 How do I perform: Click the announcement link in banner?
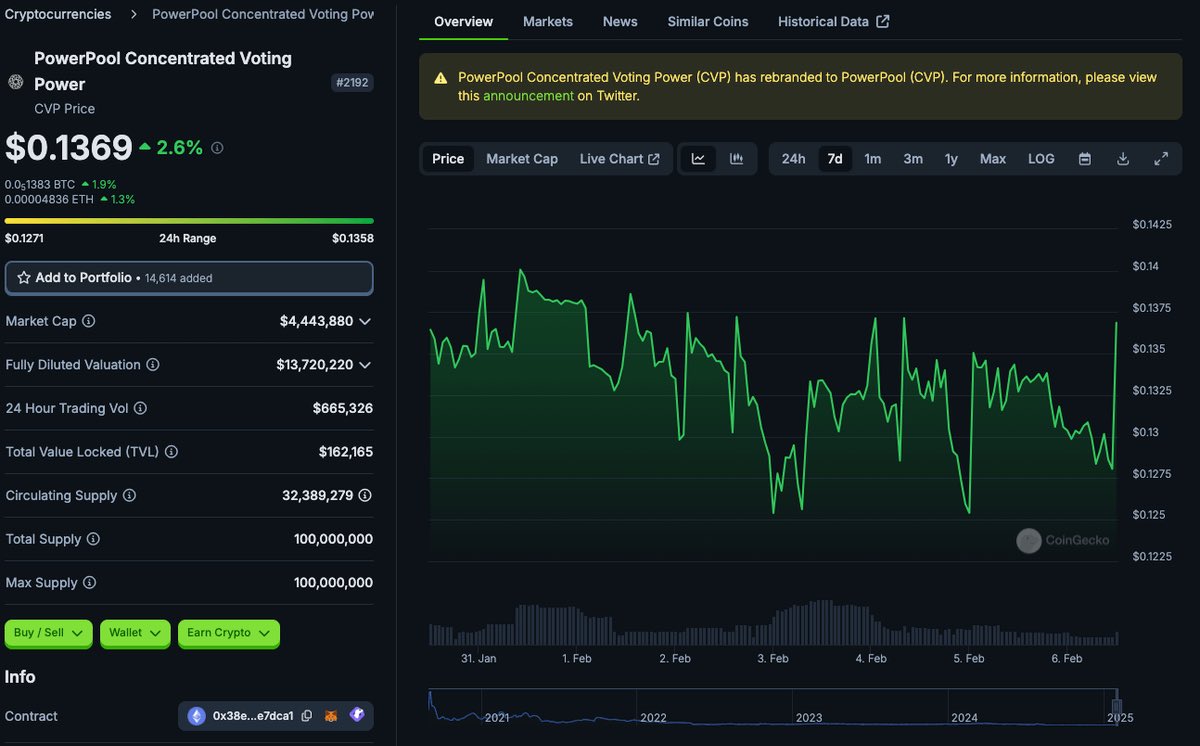click(x=528, y=96)
